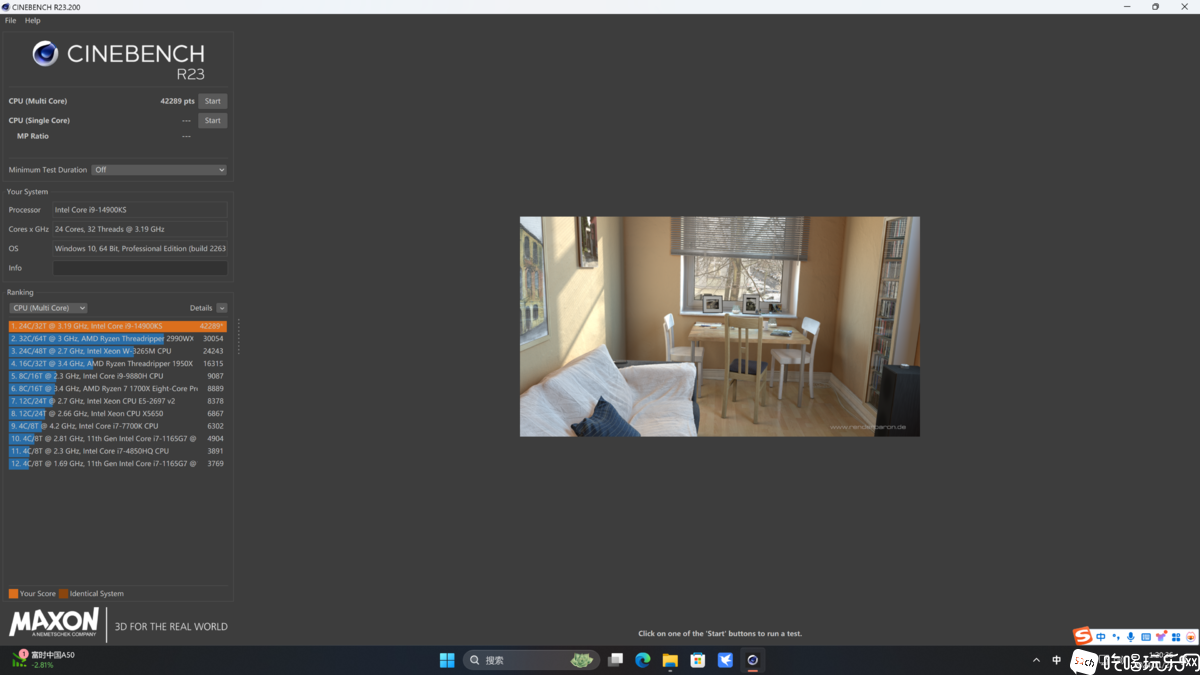Click the Cinebench taskbar icon

(753, 660)
